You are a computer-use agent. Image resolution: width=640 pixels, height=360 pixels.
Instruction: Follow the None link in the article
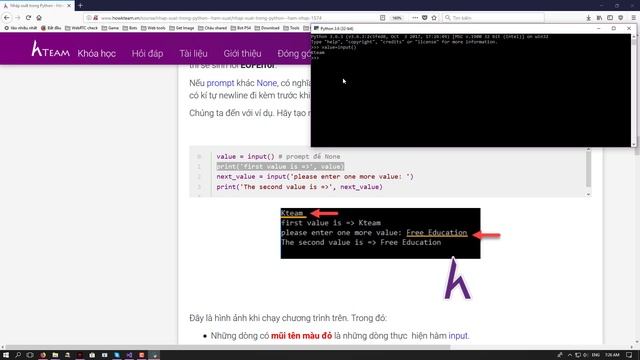[x=267, y=83]
